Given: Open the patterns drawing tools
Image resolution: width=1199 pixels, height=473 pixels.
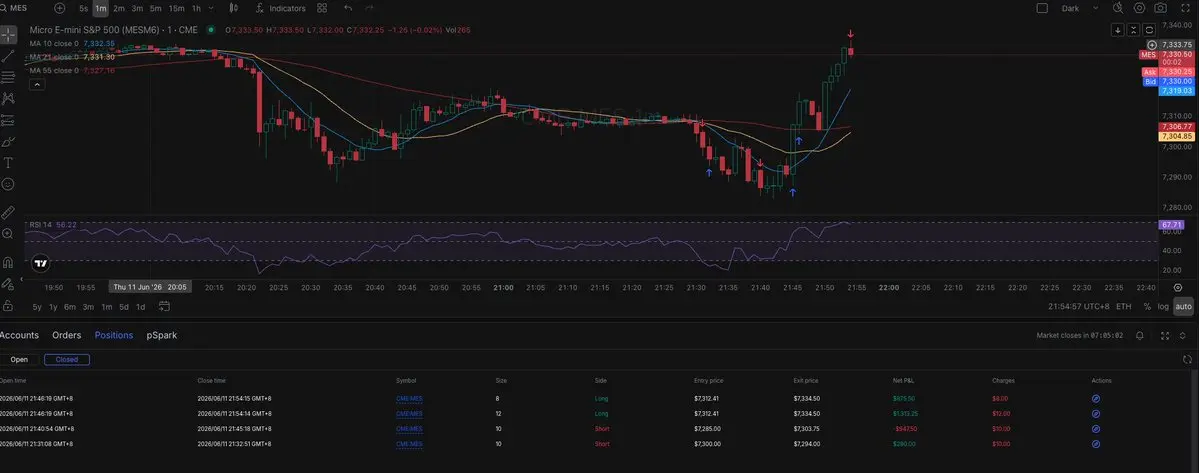Looking at the screenshot, I should click(x=8, y=99).
